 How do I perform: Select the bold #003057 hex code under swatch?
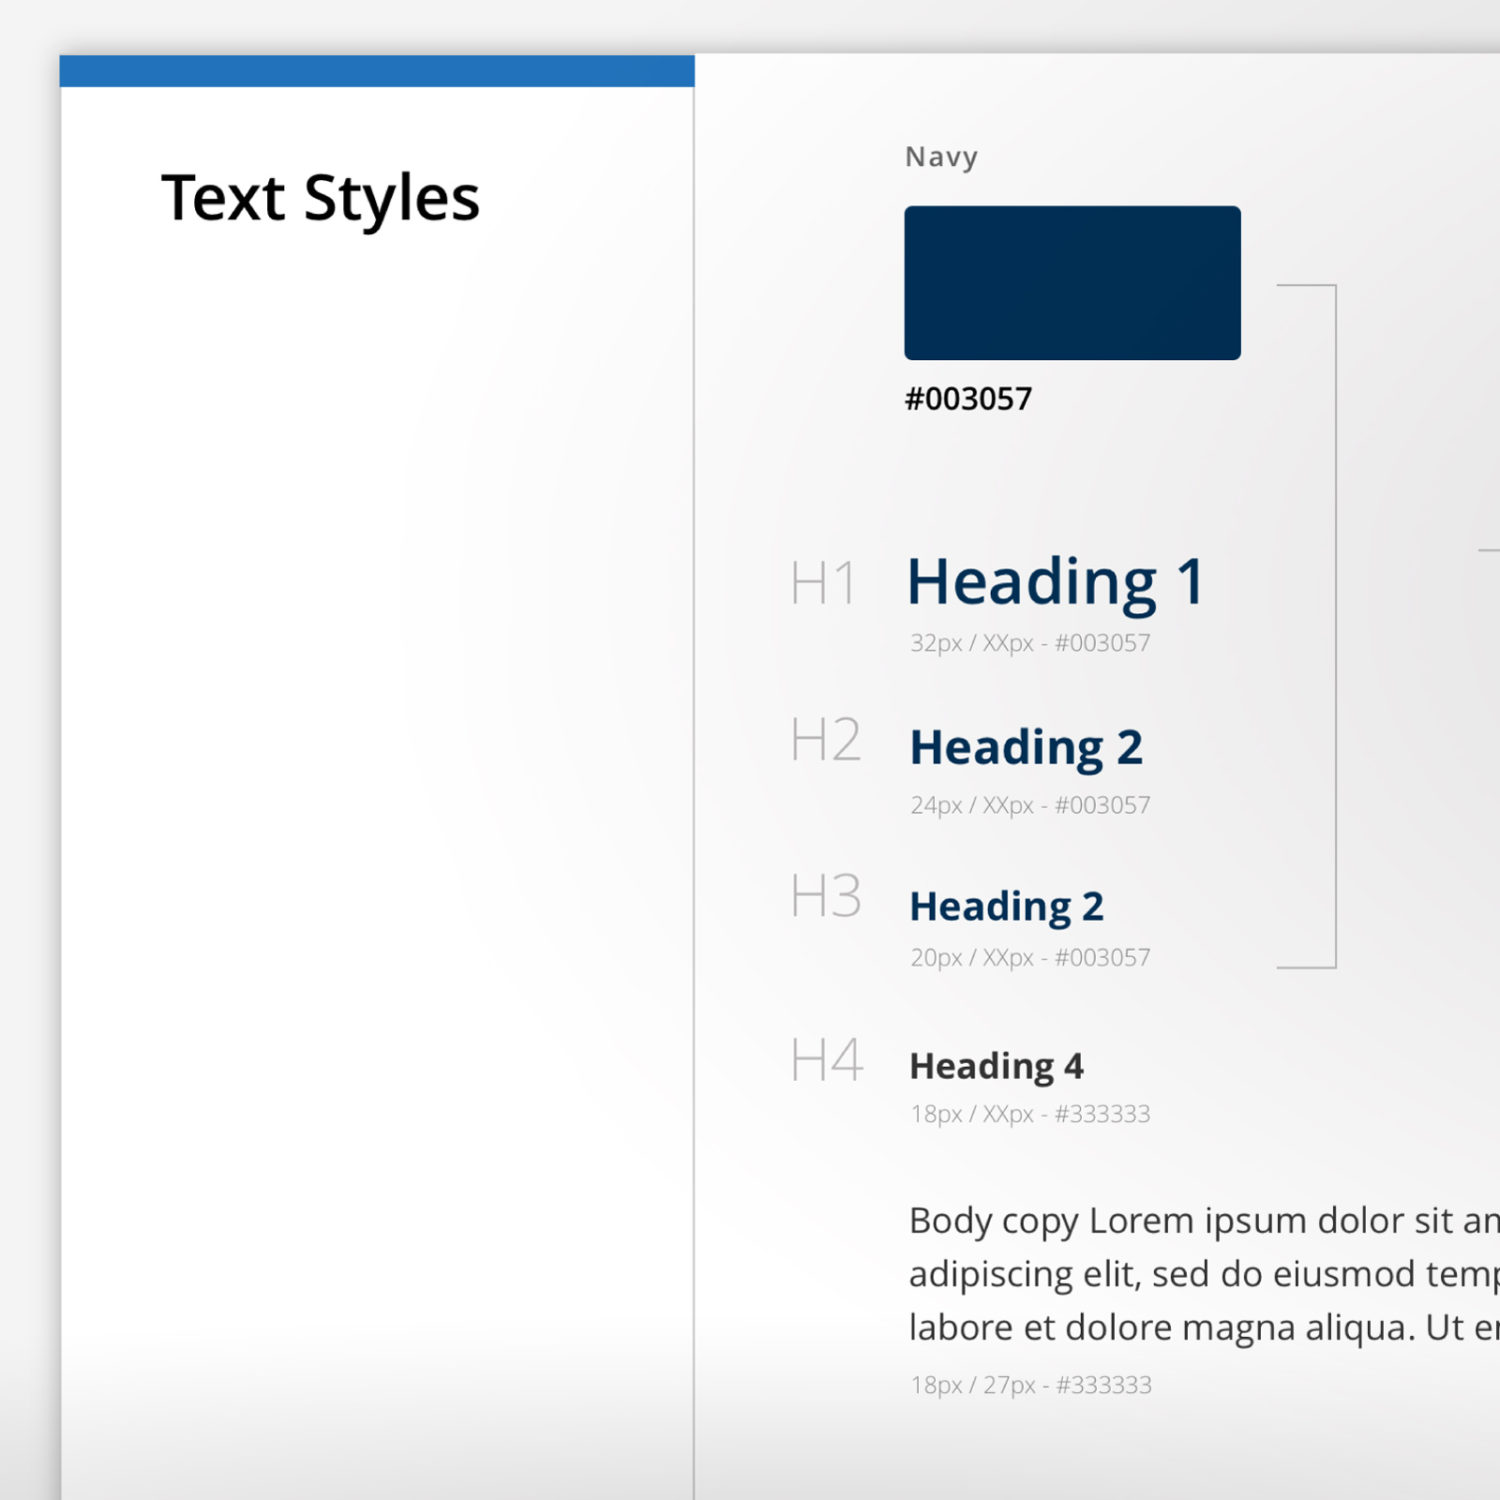(x=968, y=399)
